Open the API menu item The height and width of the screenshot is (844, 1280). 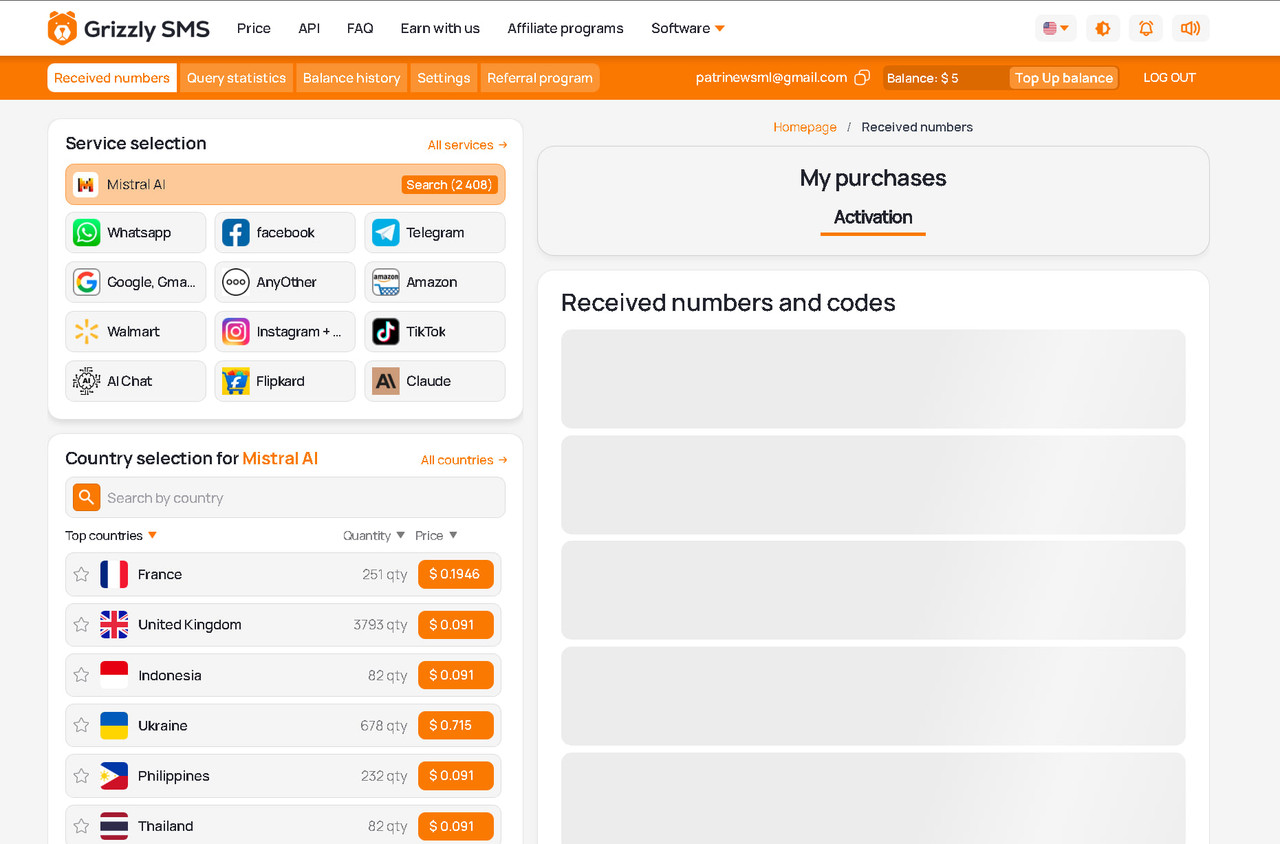[309, 28]
